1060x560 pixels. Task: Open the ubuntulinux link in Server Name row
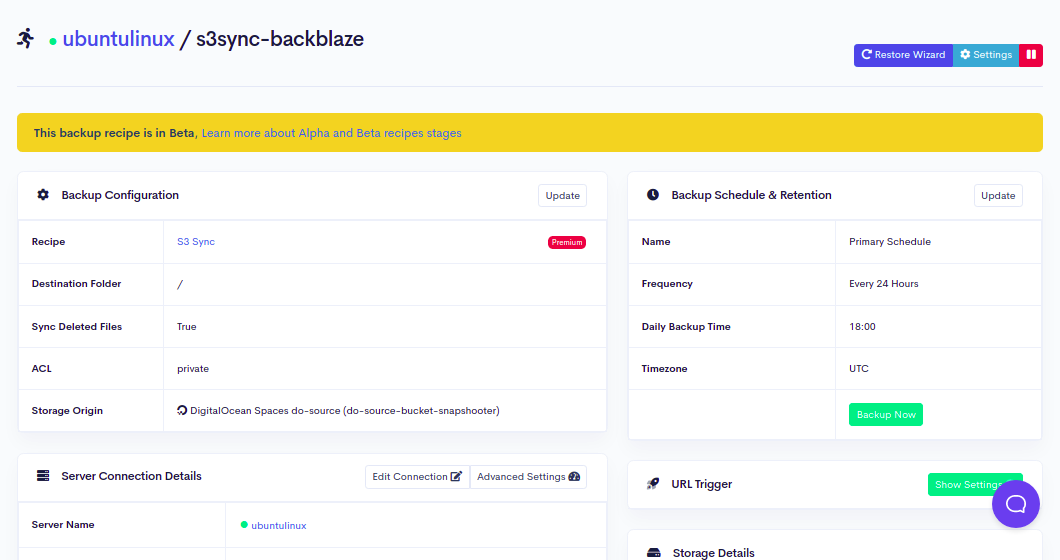point(279,526)
